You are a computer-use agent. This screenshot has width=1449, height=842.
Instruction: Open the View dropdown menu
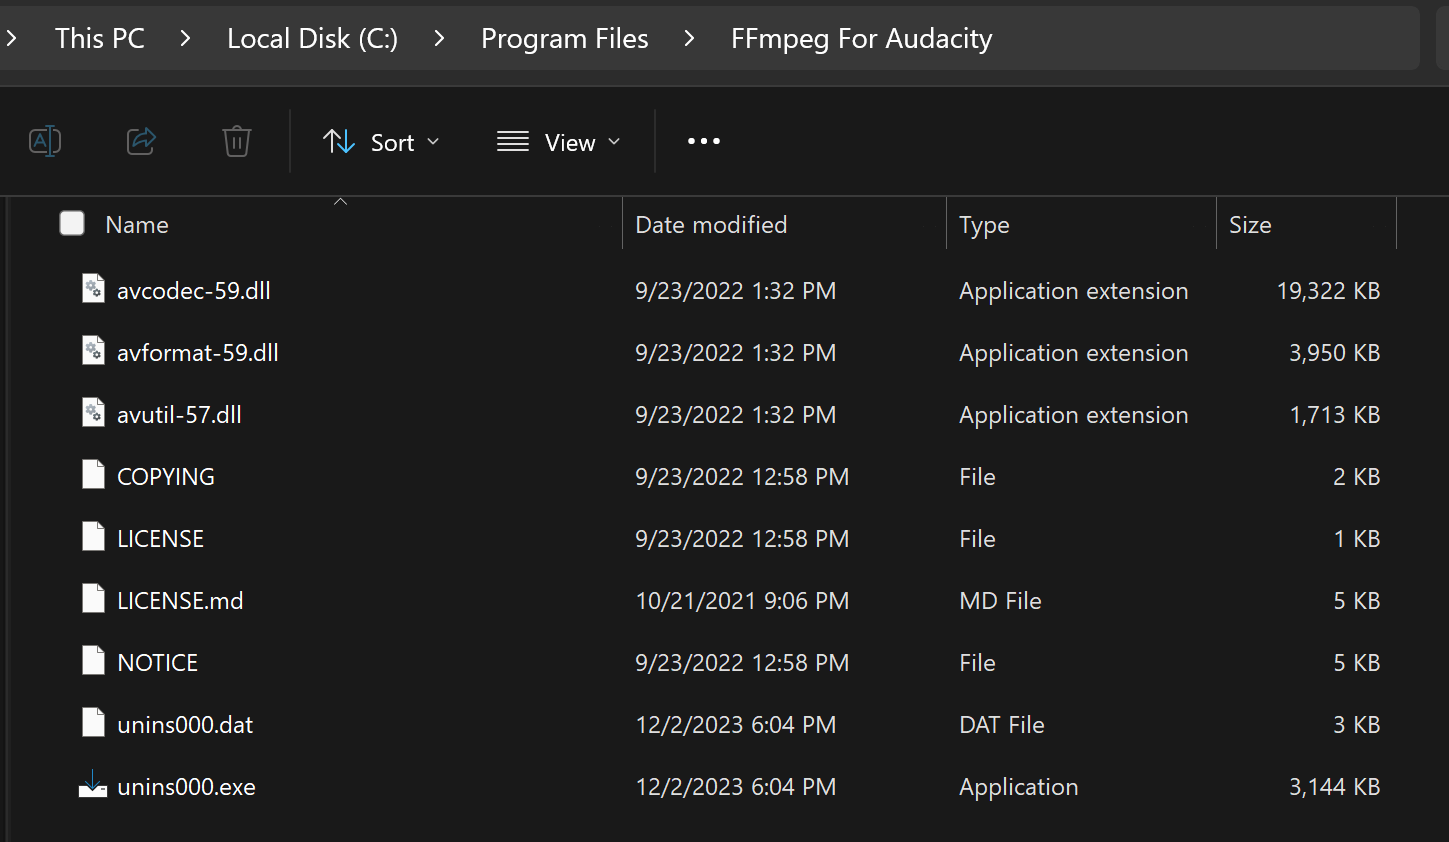pyautogui.click(x=559, y=142)
